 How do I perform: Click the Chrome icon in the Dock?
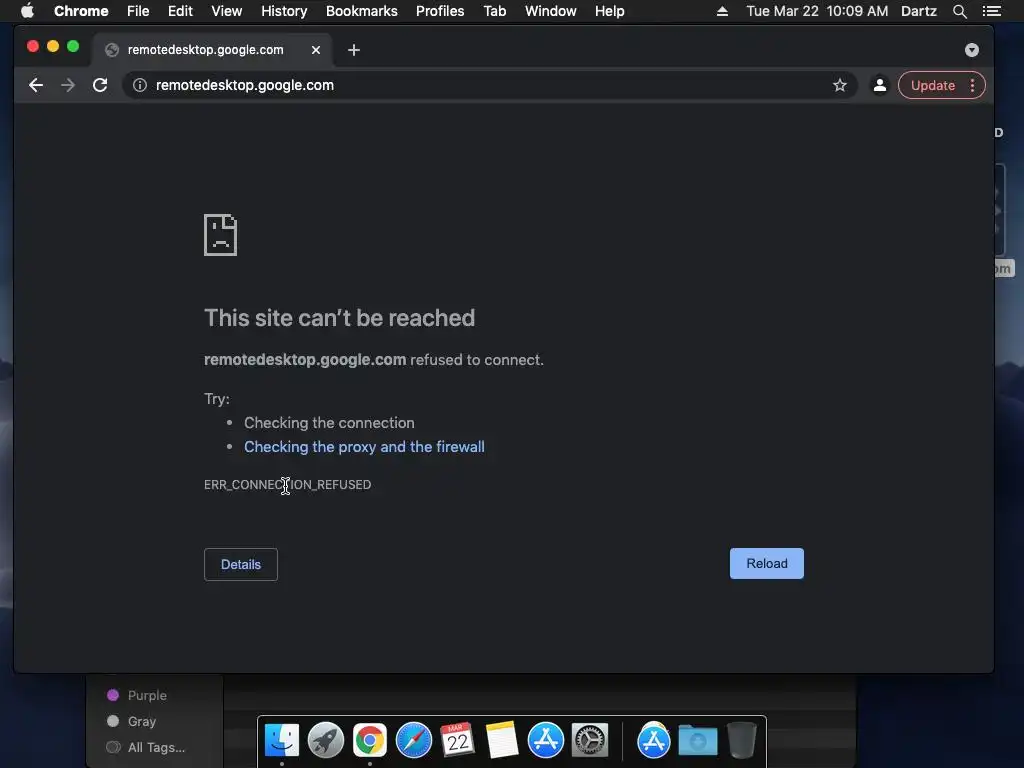pos(370,740)
